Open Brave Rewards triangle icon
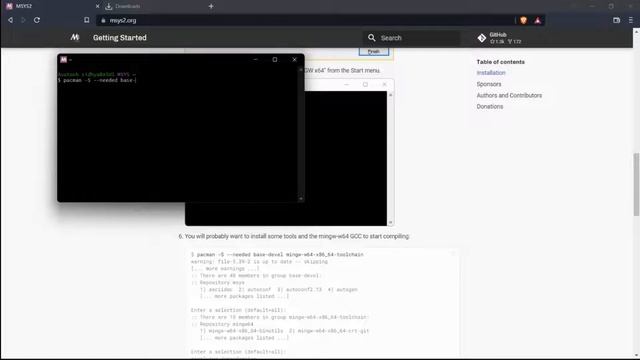 click(x=538, y=20)
